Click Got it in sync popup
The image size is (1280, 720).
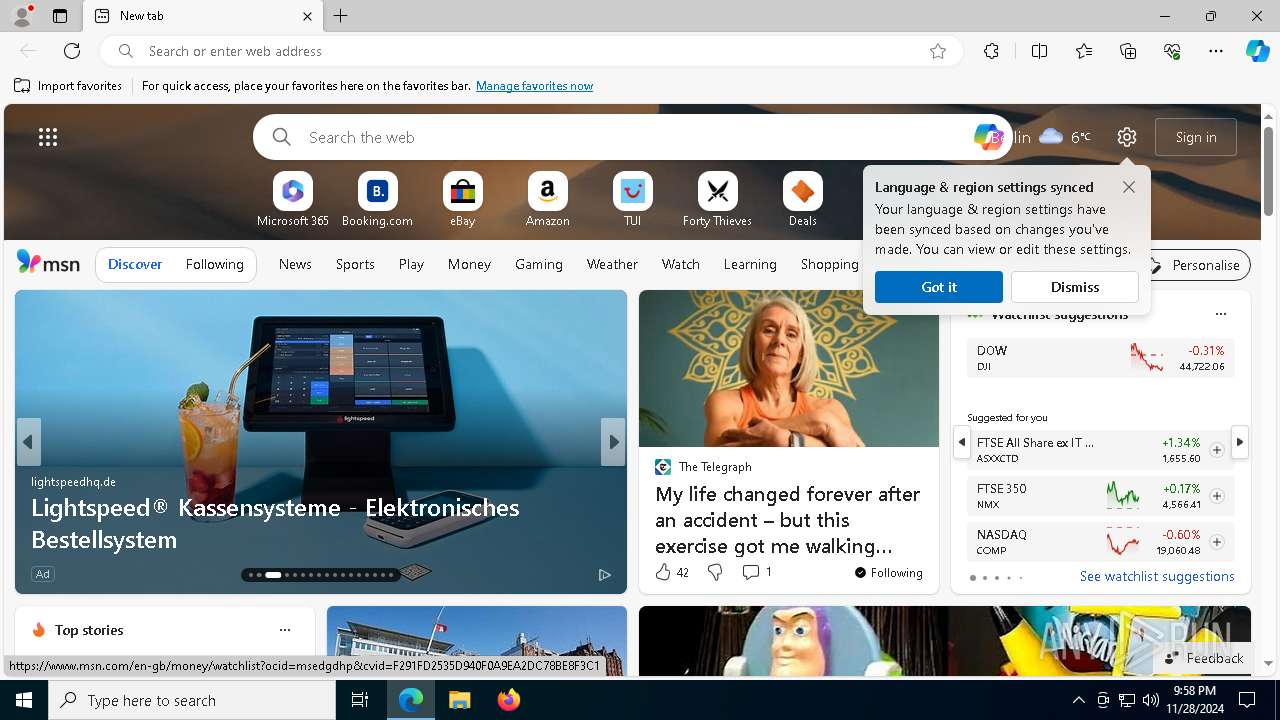tap(939, 287)
